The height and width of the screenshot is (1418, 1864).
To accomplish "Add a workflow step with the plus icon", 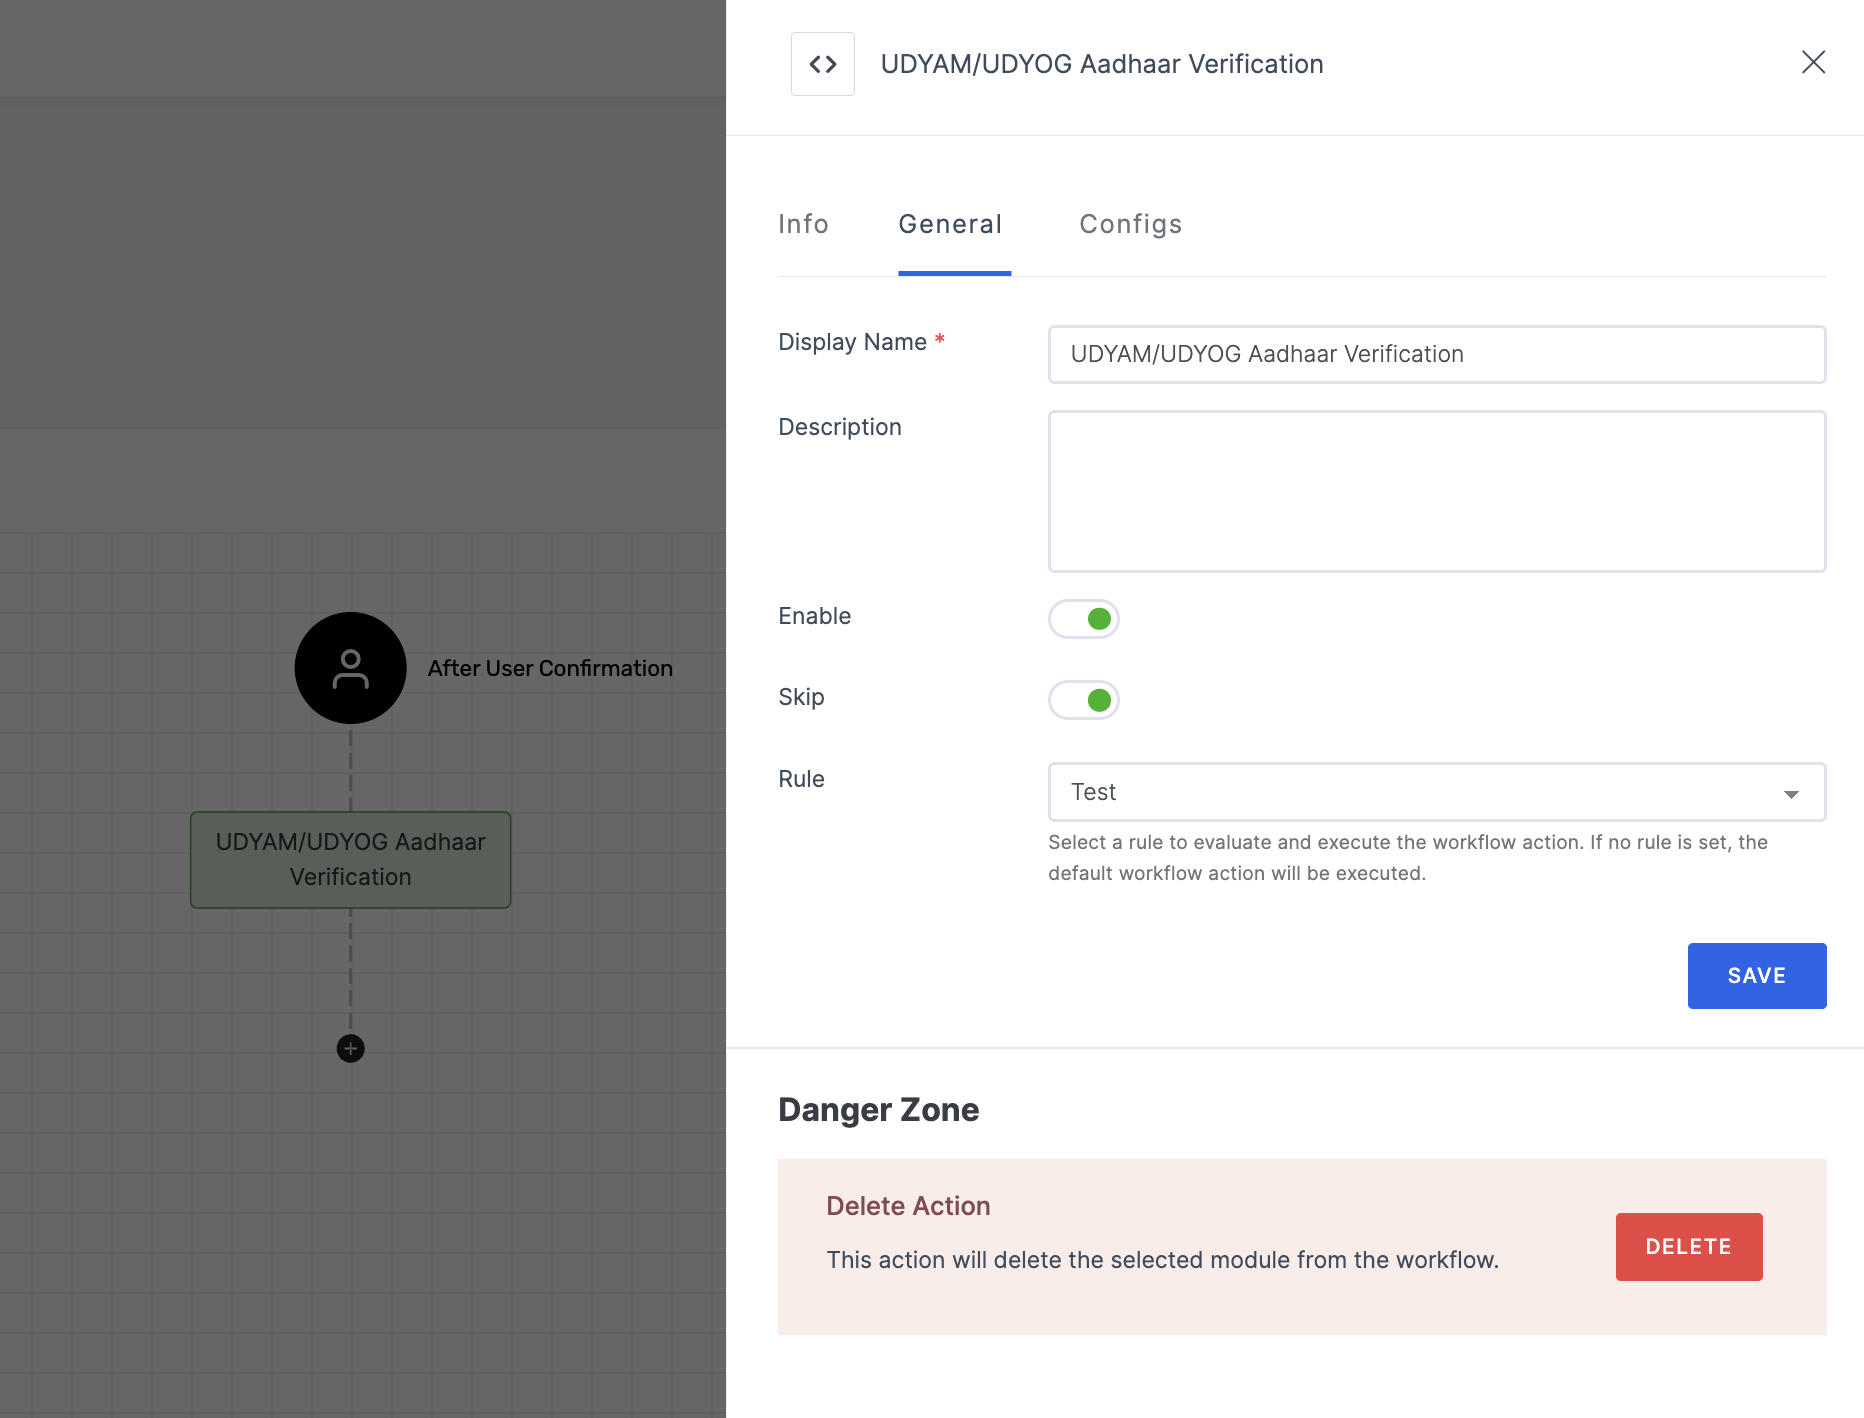I will [x=350, y=1048].
